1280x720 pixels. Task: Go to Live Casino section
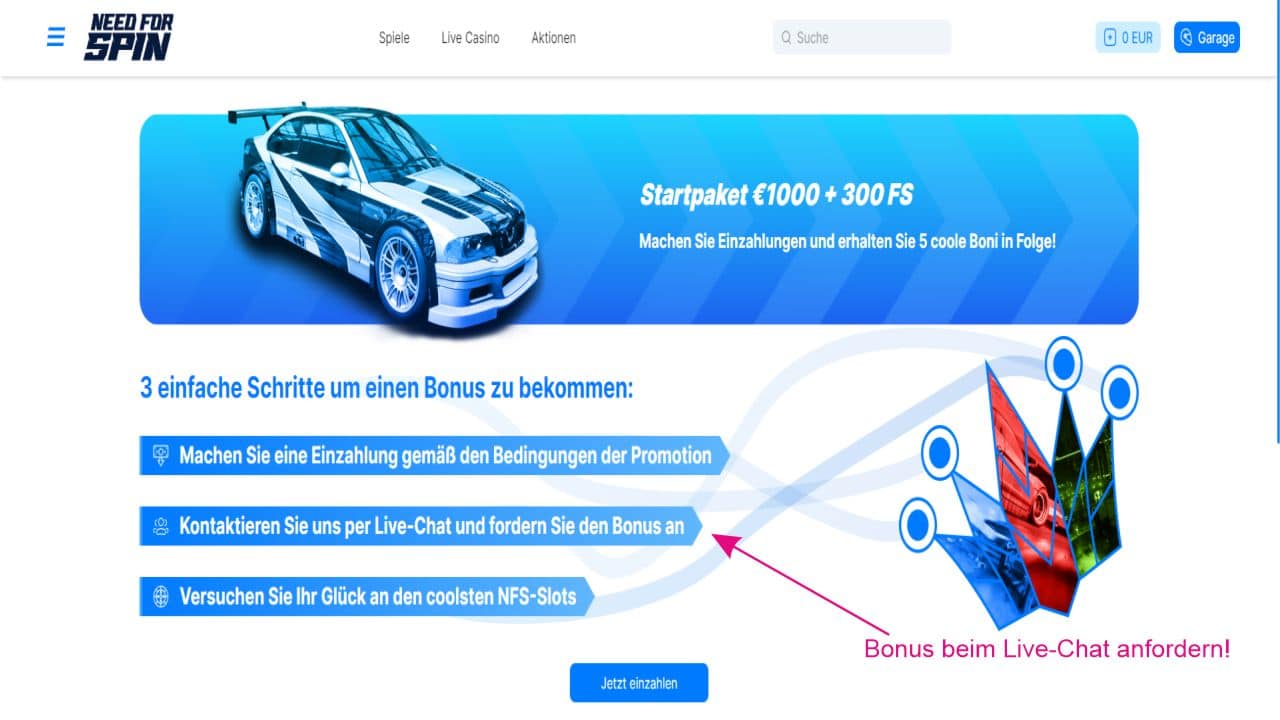tap(470, 38)
